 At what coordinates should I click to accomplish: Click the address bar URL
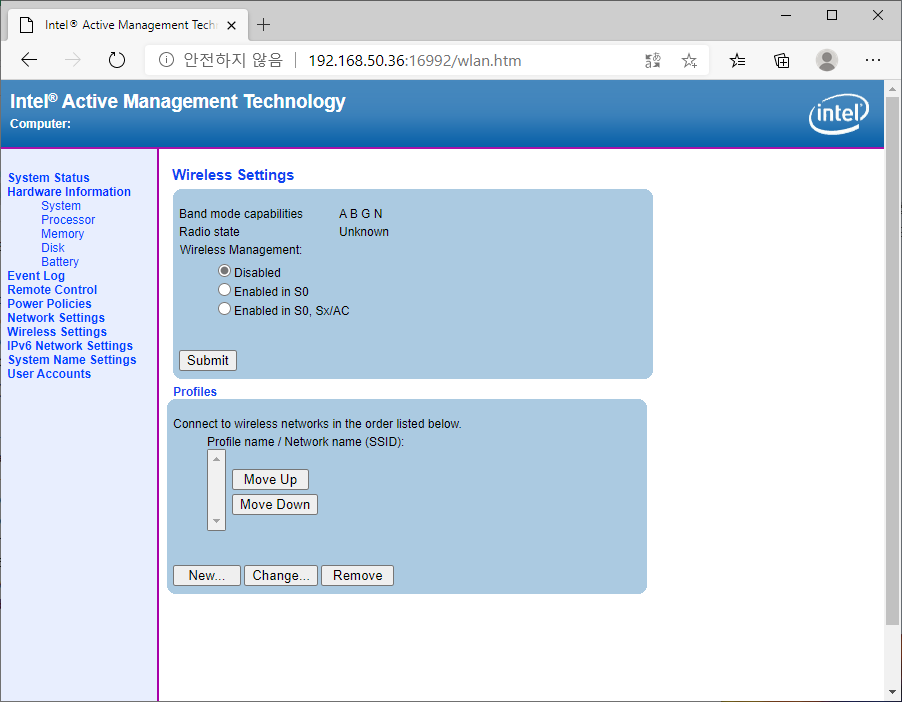point(415,60)
